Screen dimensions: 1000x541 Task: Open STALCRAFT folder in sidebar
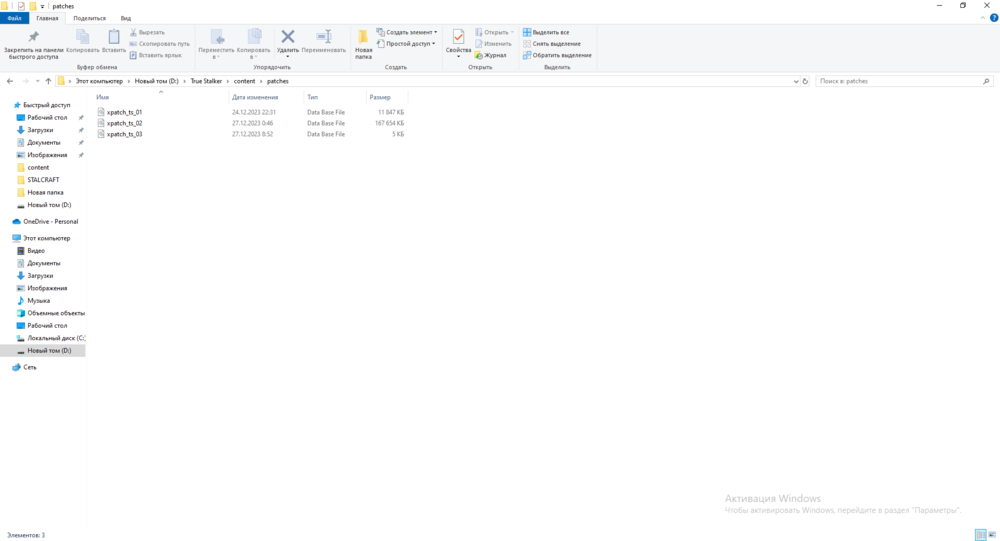click(x=43, y=180)
